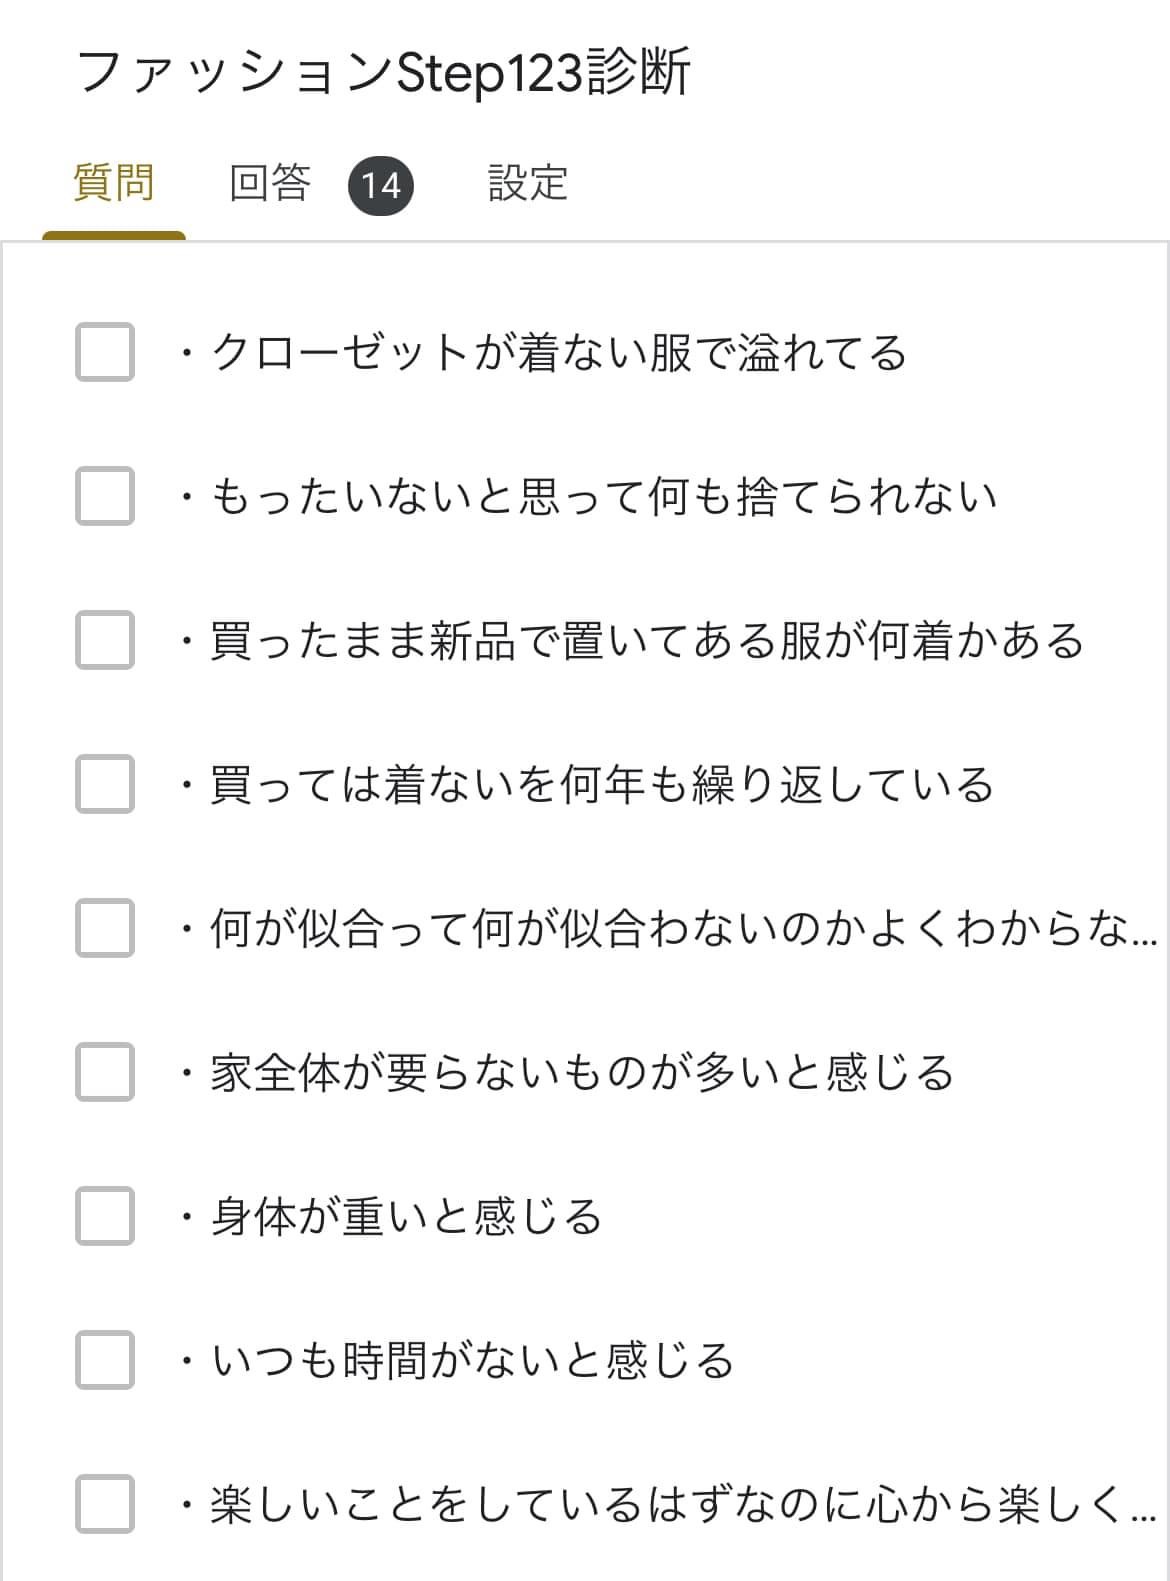Click option text クローゼットが着ない服で溢れてる
Screen dimensions: 1170x1581
point(560,353)
